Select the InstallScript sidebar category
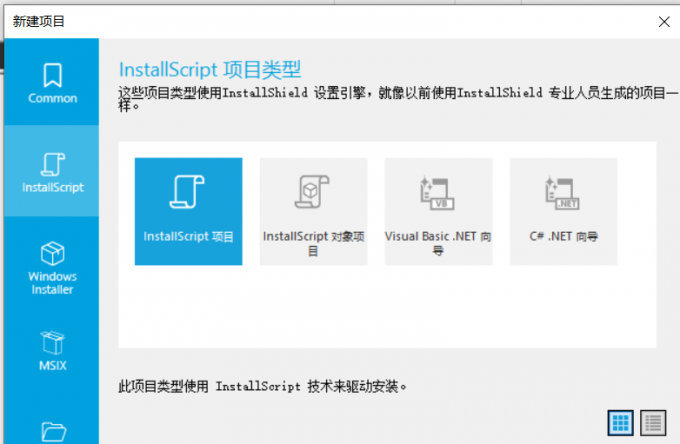680x444 pixels. coord(52,172)
